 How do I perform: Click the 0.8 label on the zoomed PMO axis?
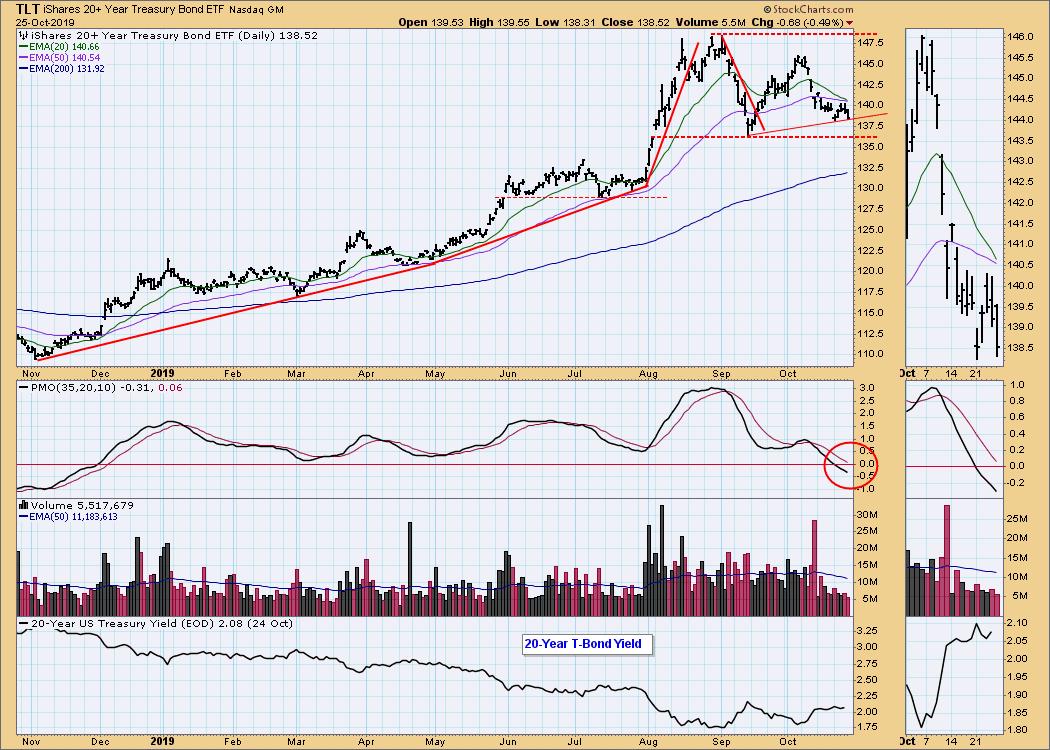tap(1019, 402)
